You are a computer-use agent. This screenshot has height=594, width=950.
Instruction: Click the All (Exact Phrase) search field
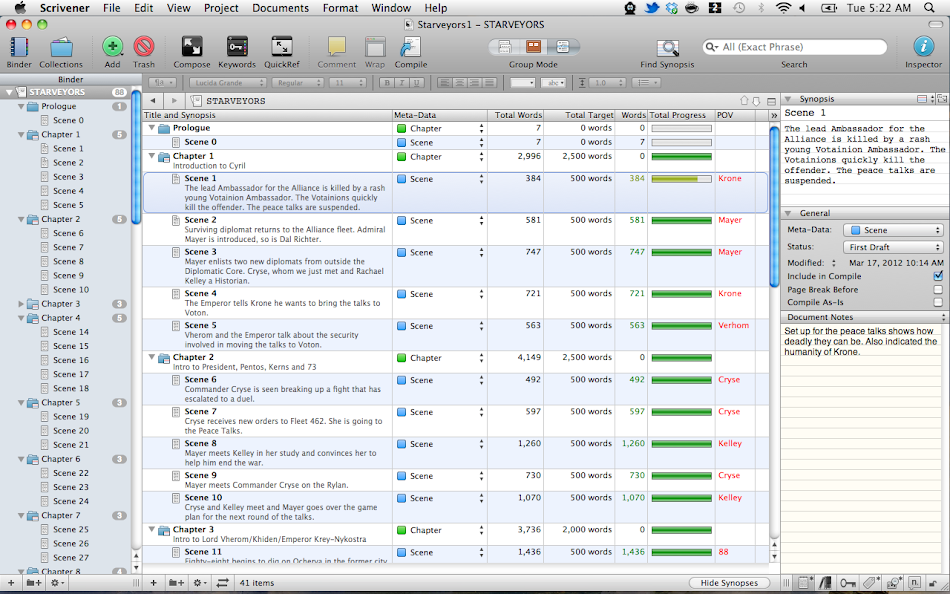[794, 47]
